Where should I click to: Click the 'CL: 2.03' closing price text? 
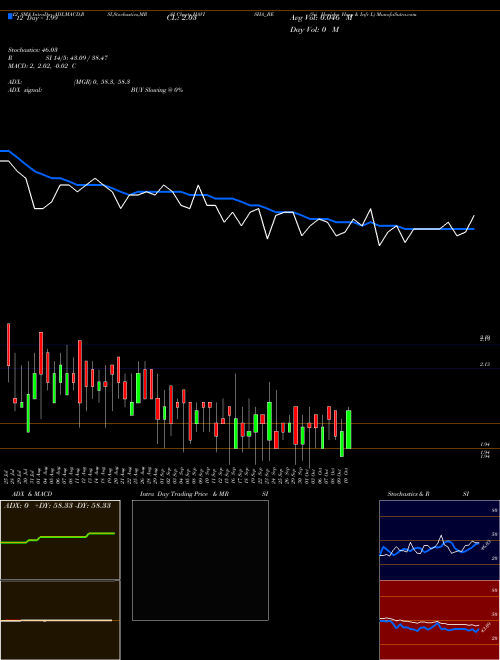coord(181,18)
